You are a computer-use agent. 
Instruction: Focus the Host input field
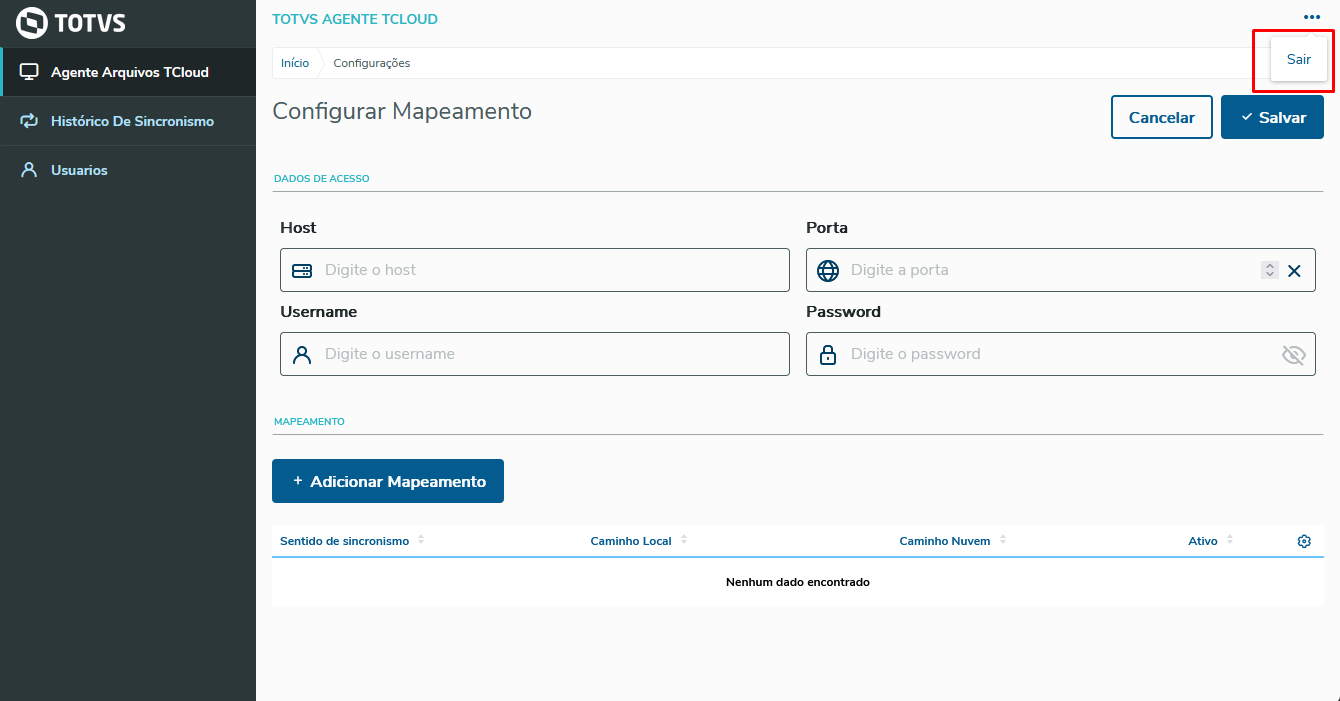coord(535,270)
